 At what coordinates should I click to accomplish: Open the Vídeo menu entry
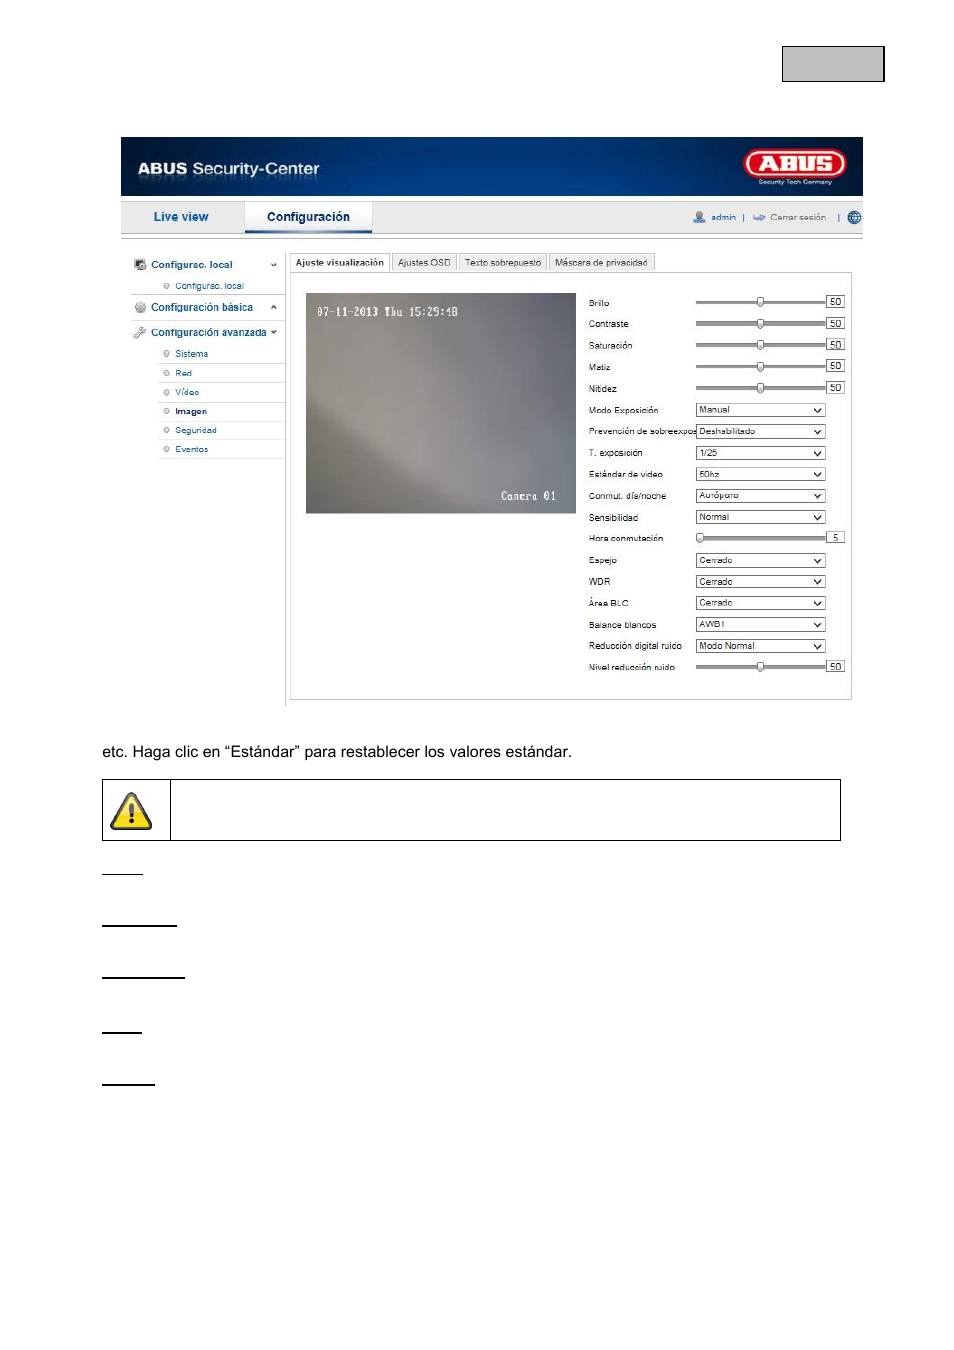pos(187,392)
